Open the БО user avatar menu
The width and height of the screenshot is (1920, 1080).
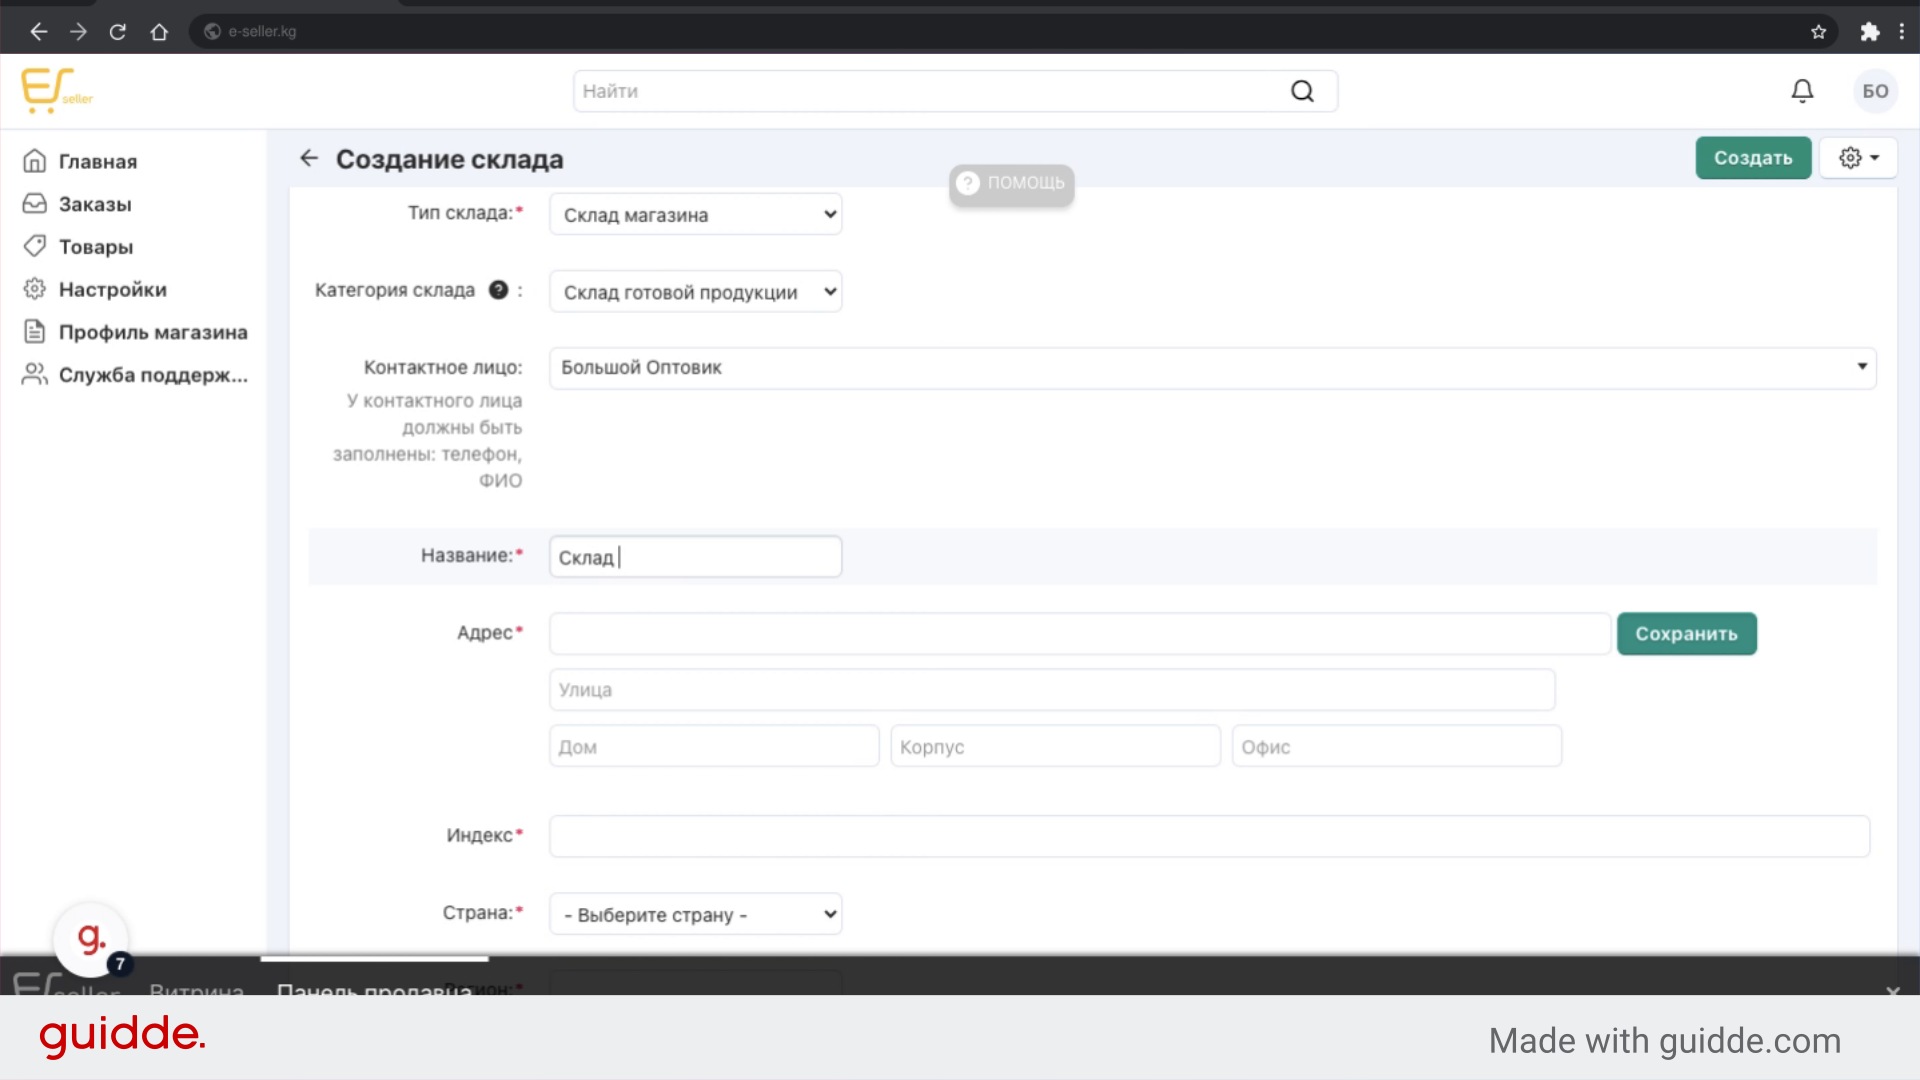tap(1875, 91)
